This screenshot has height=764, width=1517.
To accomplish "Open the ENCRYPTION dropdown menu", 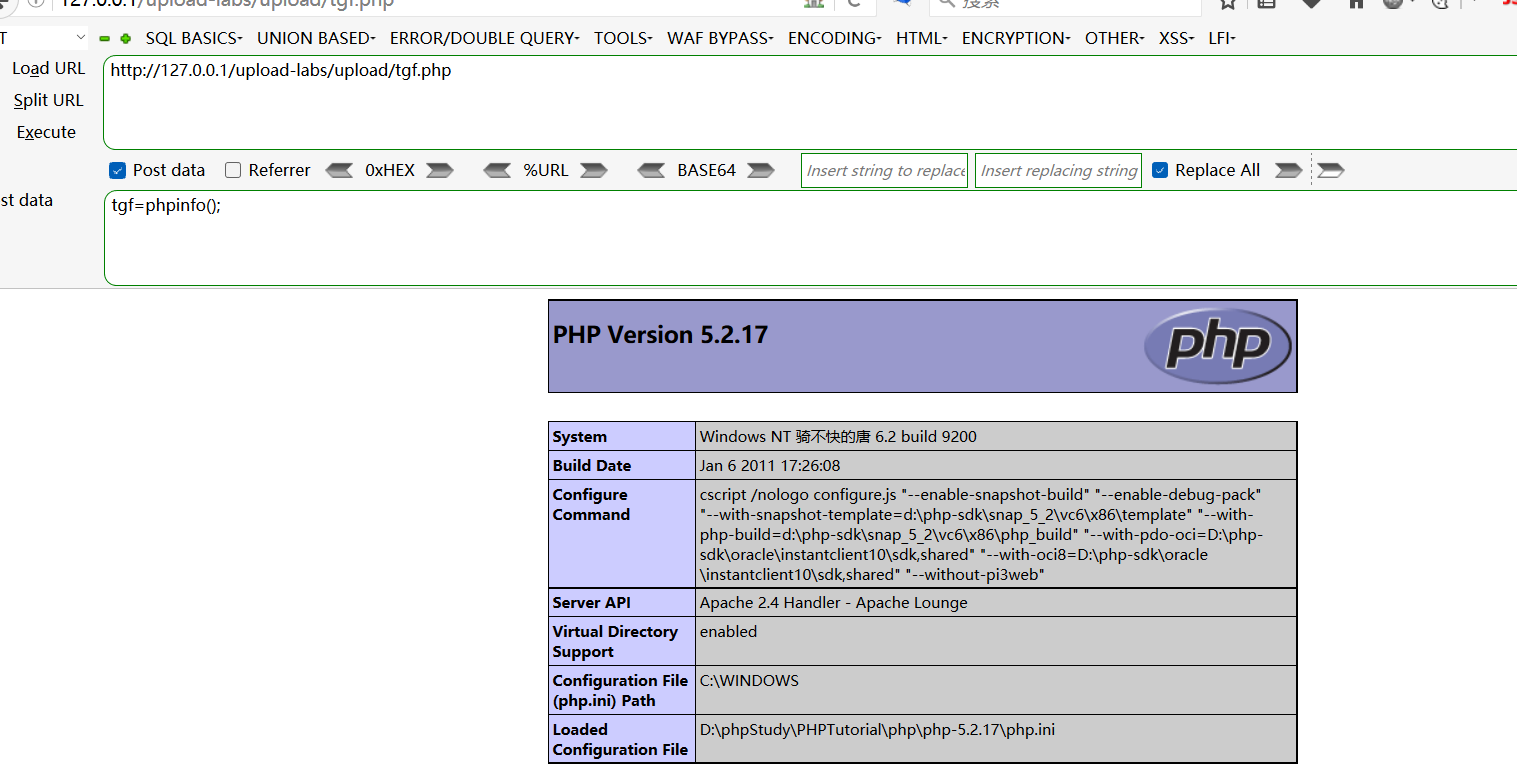I will point(1016,38).
